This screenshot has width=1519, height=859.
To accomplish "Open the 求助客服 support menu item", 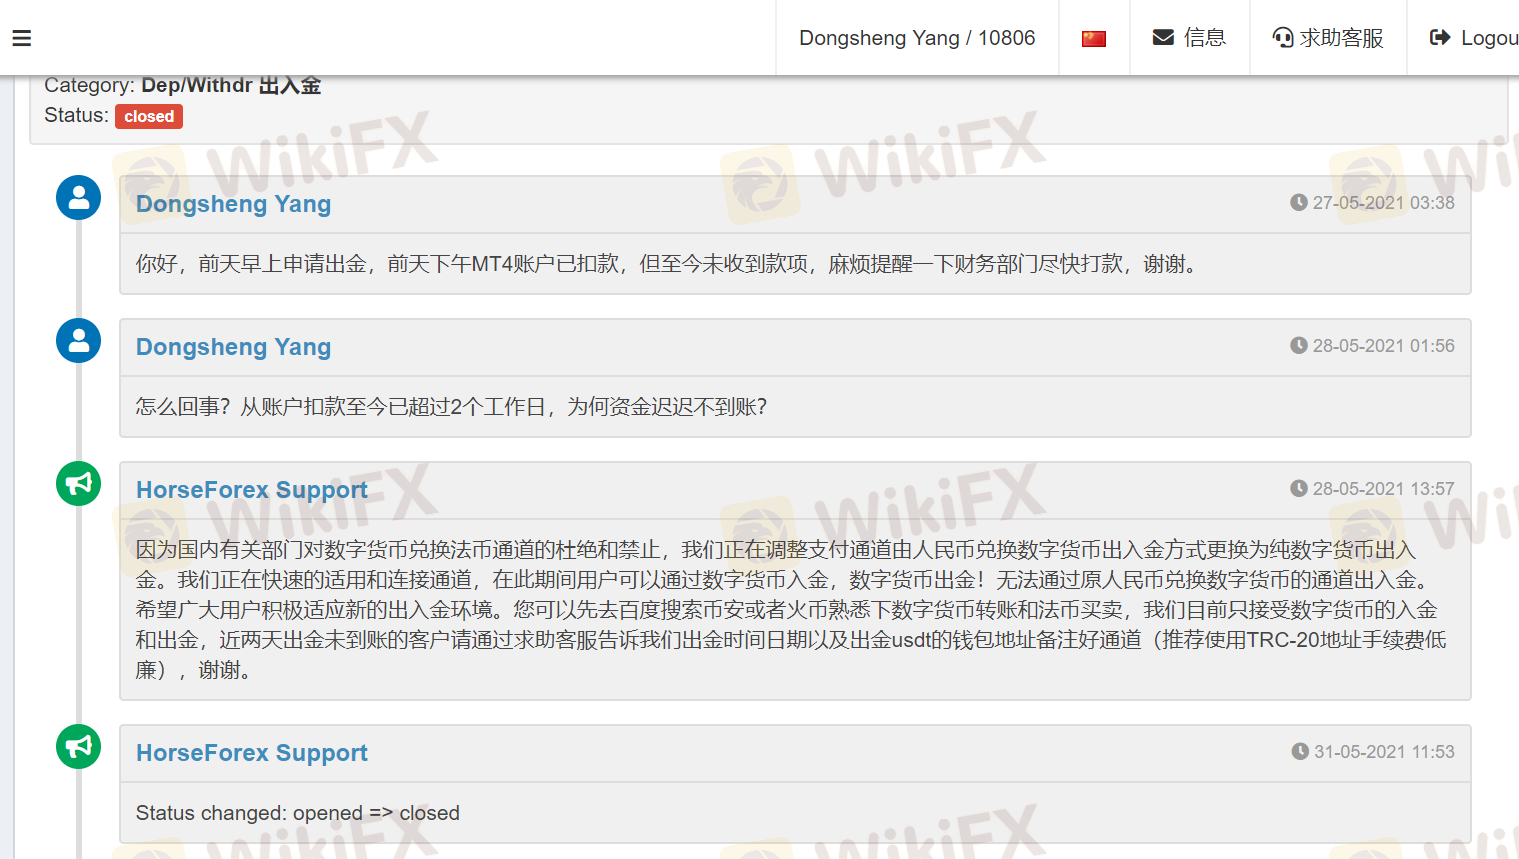I will tap(1341, 38).
